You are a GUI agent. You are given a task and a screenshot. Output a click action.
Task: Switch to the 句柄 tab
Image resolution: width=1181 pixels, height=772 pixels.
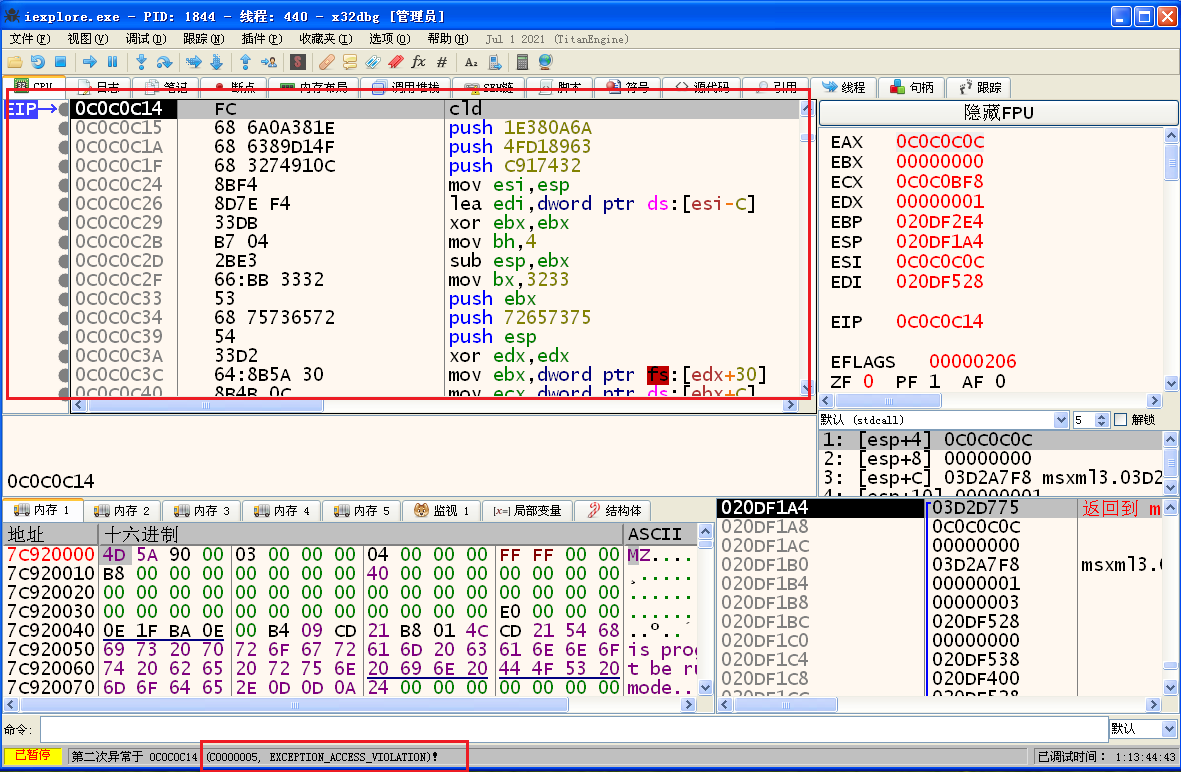[x=910, y=88]
